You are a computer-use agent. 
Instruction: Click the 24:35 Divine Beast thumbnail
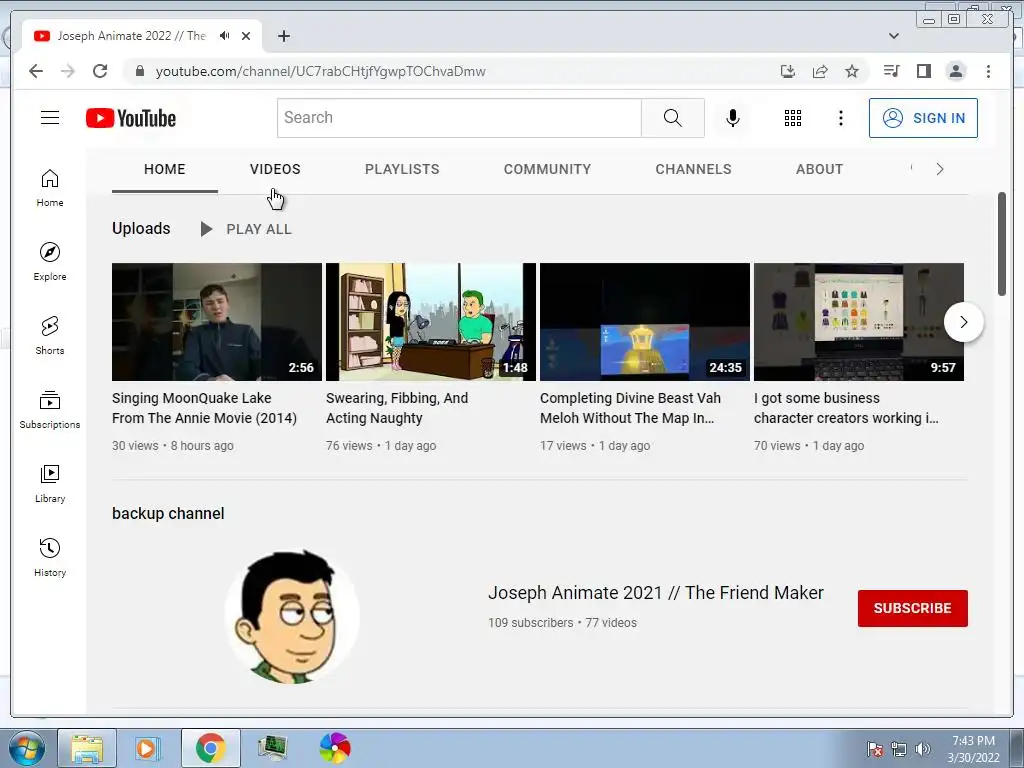645,322
